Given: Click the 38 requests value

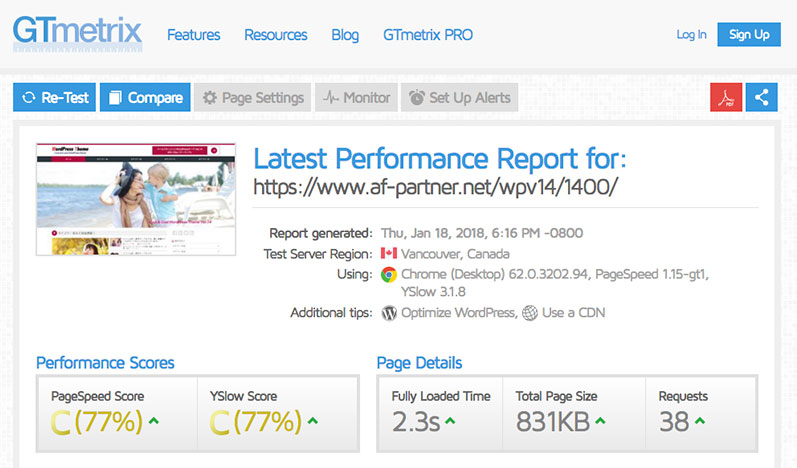Looking at the screenshot, I should (674, 422).
